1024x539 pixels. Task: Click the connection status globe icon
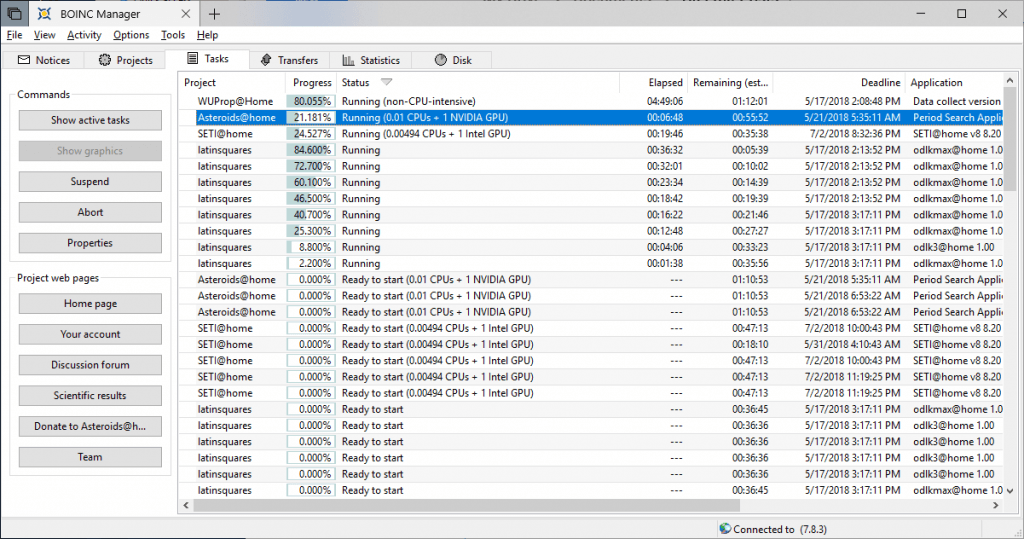pyautogui.click(x=725, y=529)
